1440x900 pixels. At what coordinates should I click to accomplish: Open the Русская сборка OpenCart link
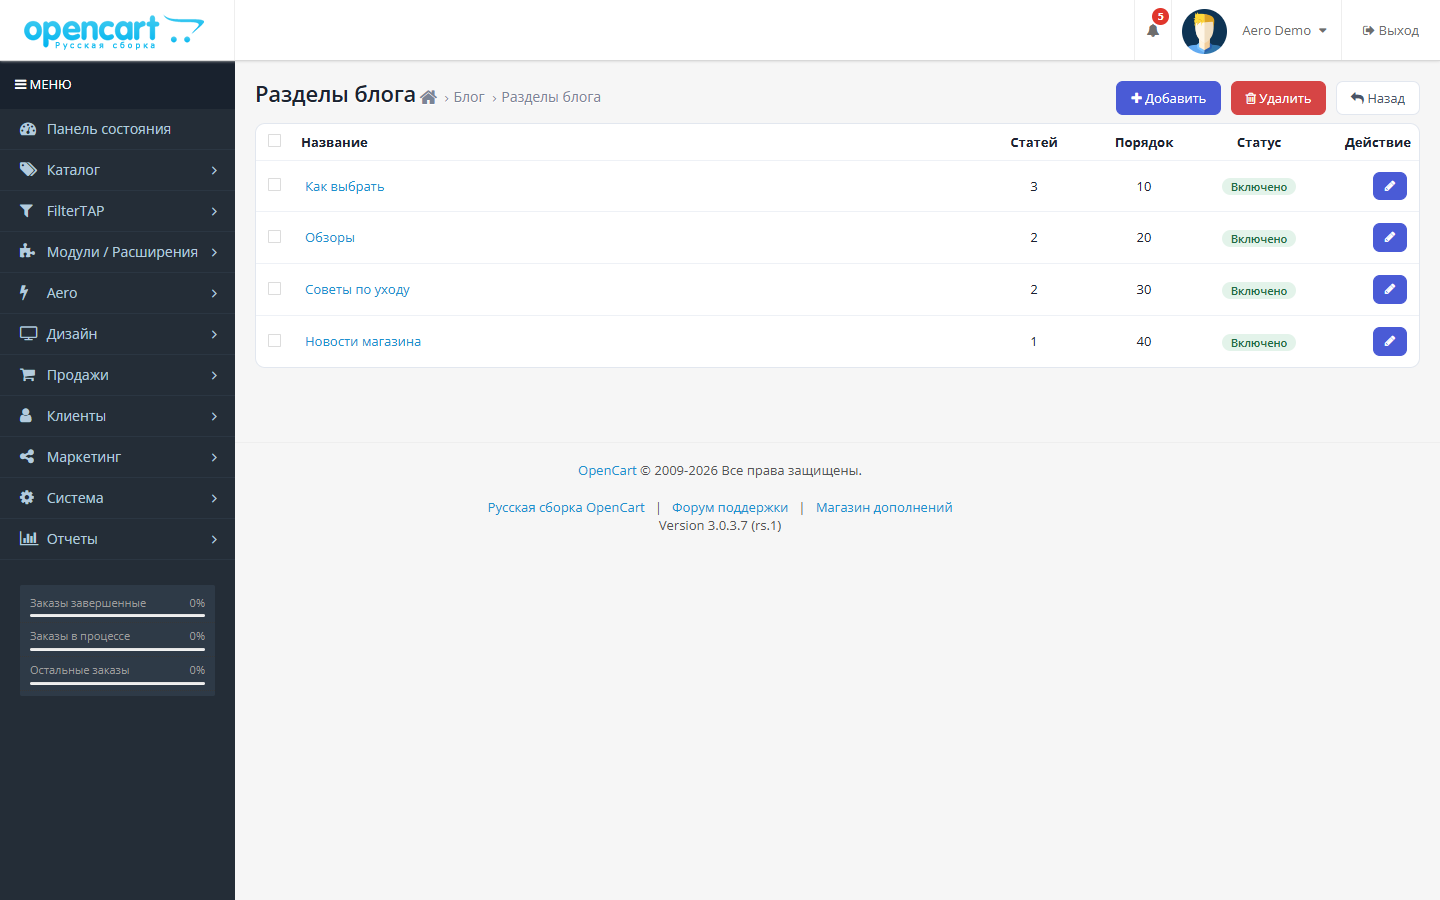pos(566,507)
